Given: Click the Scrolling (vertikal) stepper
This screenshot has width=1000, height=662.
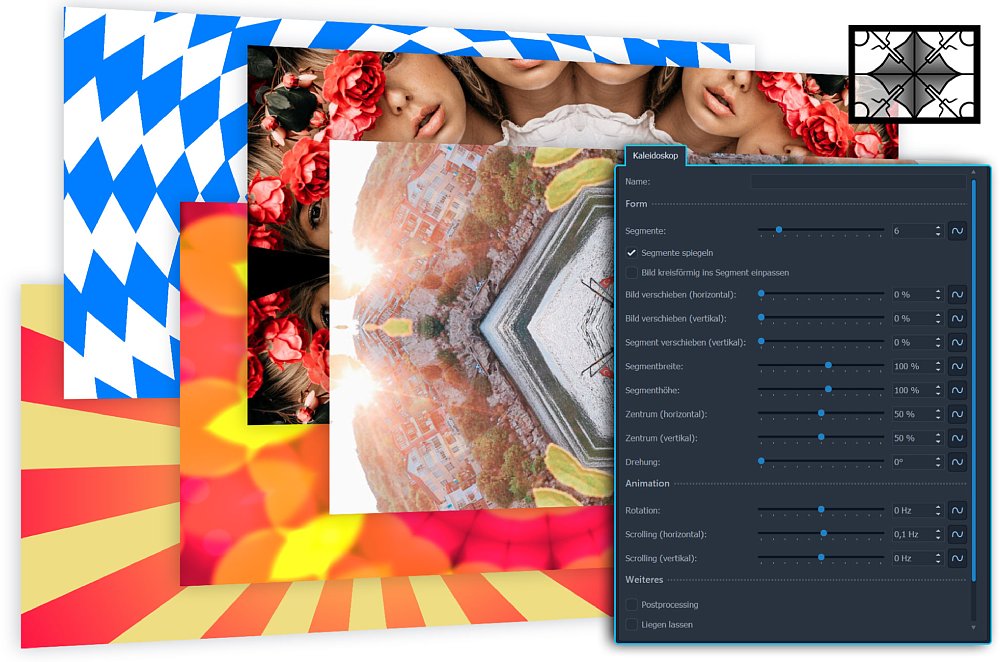Looking at the screenshot, I should tap(938, 558).
